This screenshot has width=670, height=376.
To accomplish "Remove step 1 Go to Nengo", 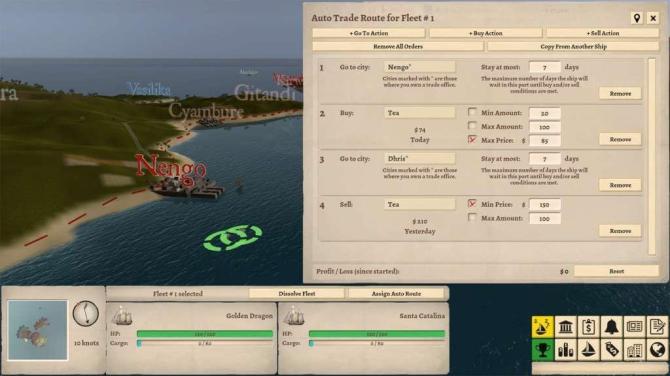I will pyautogui.click(x=620, y=93).
